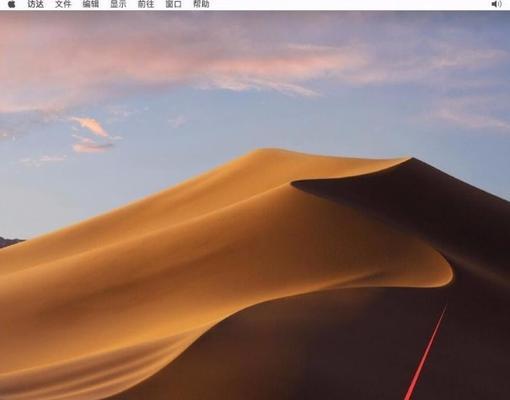Open the Apple logo menu
This screenshot has height=400, width=510.
click(x=11, y=4)
